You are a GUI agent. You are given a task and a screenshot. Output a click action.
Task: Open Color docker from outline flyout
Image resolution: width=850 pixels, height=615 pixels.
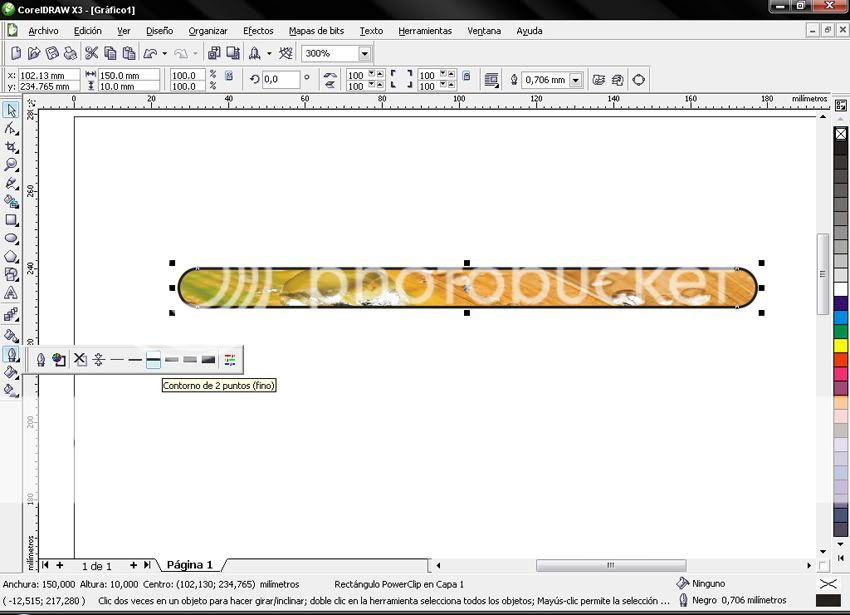point(230,360)
